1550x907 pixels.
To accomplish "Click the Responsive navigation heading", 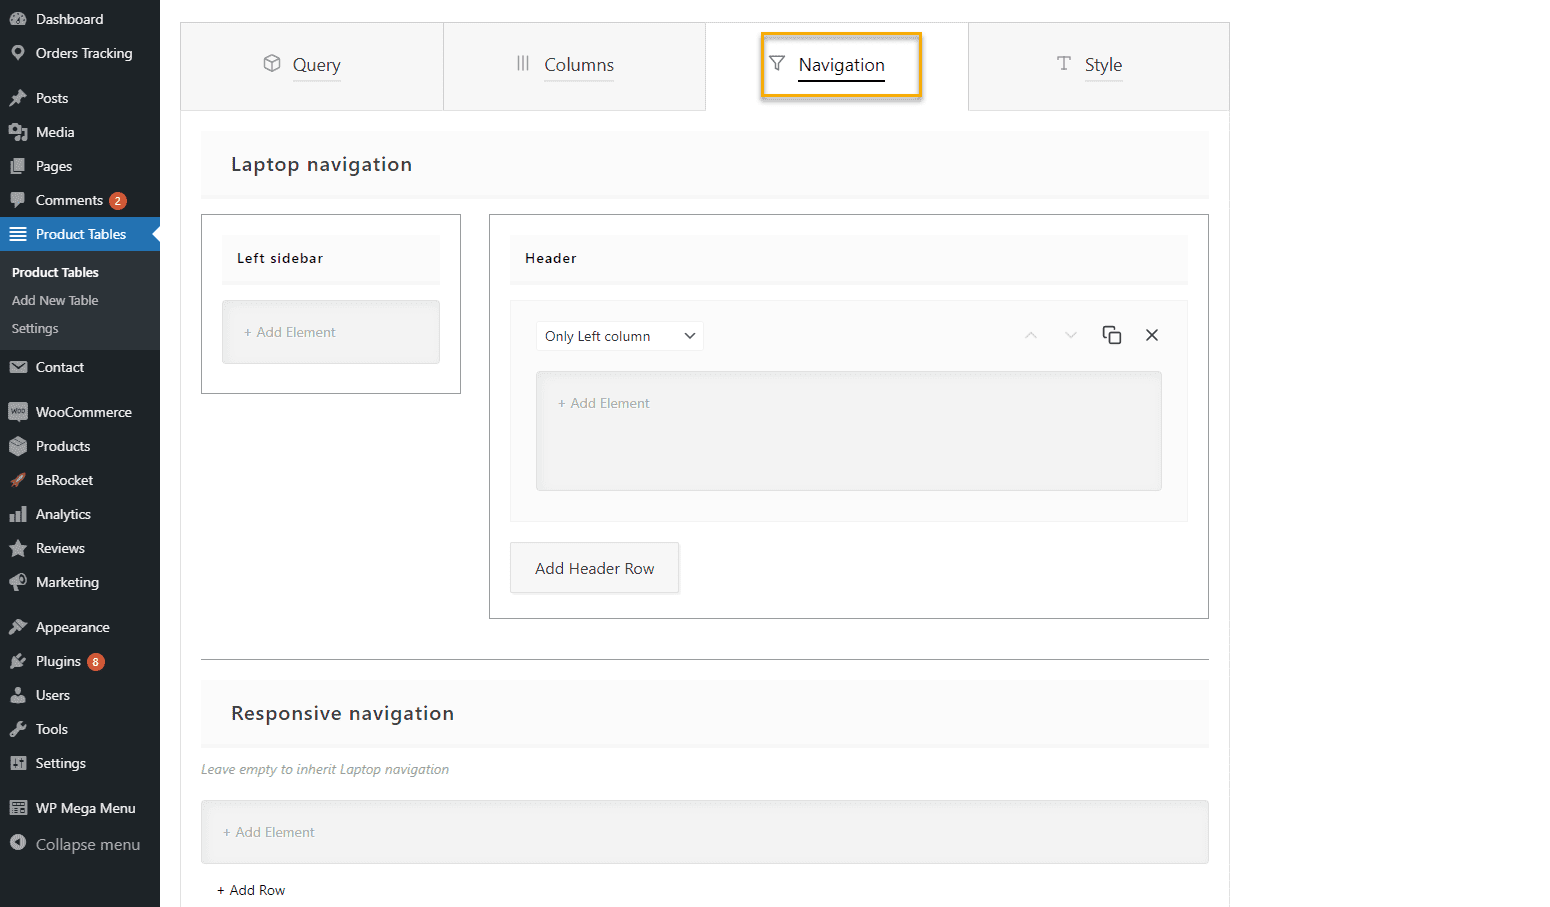I will coord(343,714).
